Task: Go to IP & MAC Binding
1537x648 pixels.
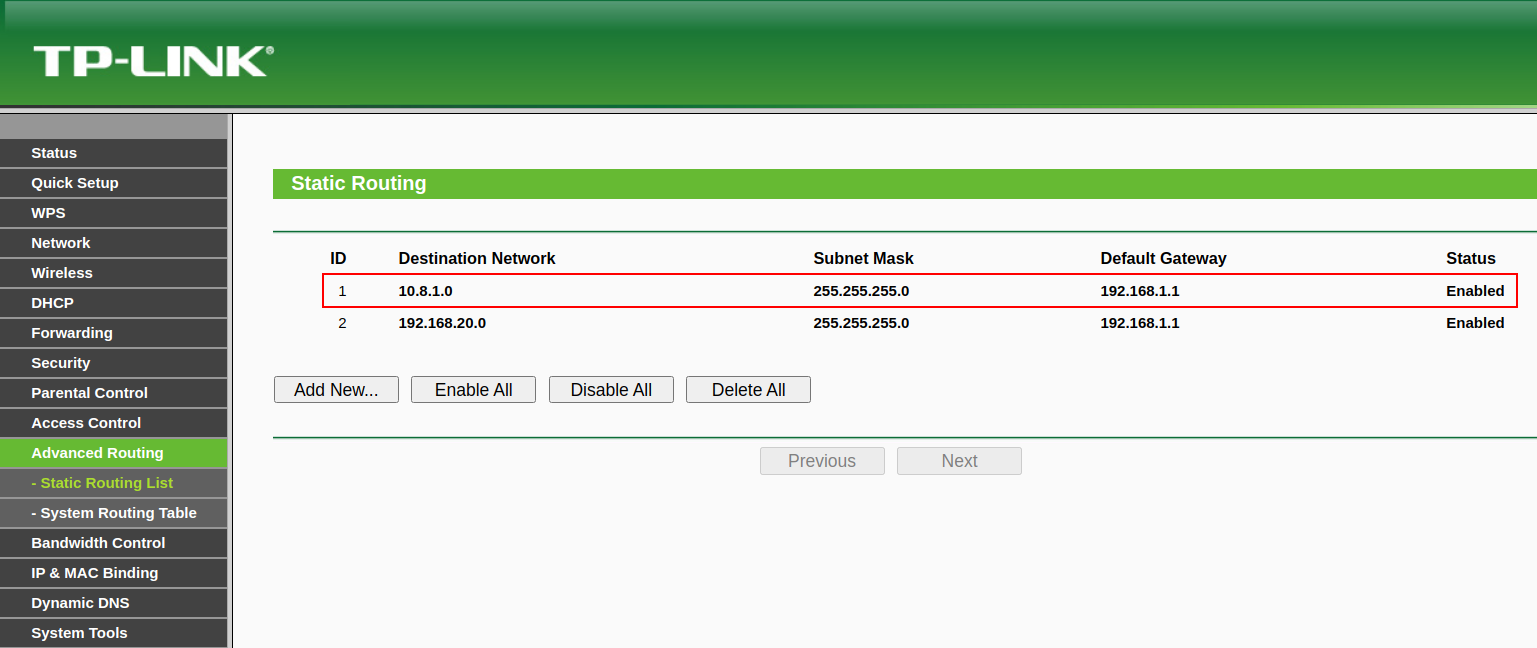Action: (114, 573)
